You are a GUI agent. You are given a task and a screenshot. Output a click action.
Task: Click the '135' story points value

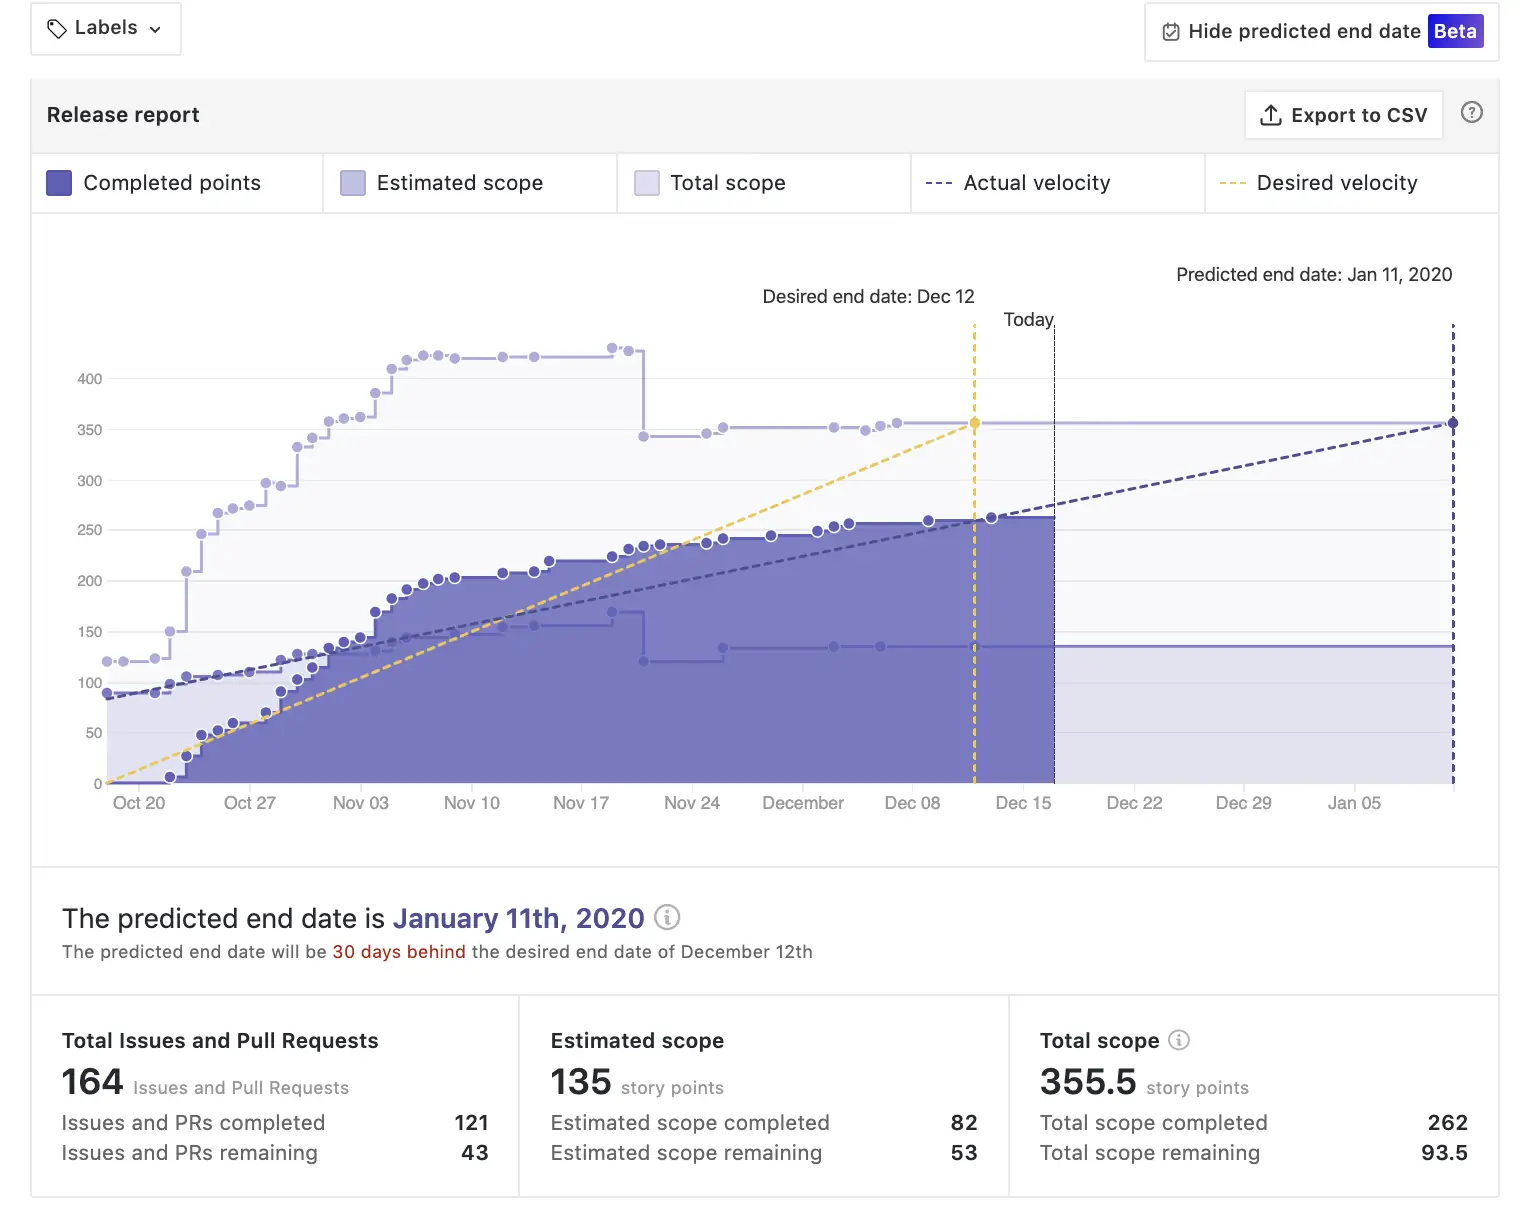(581, 1082)
